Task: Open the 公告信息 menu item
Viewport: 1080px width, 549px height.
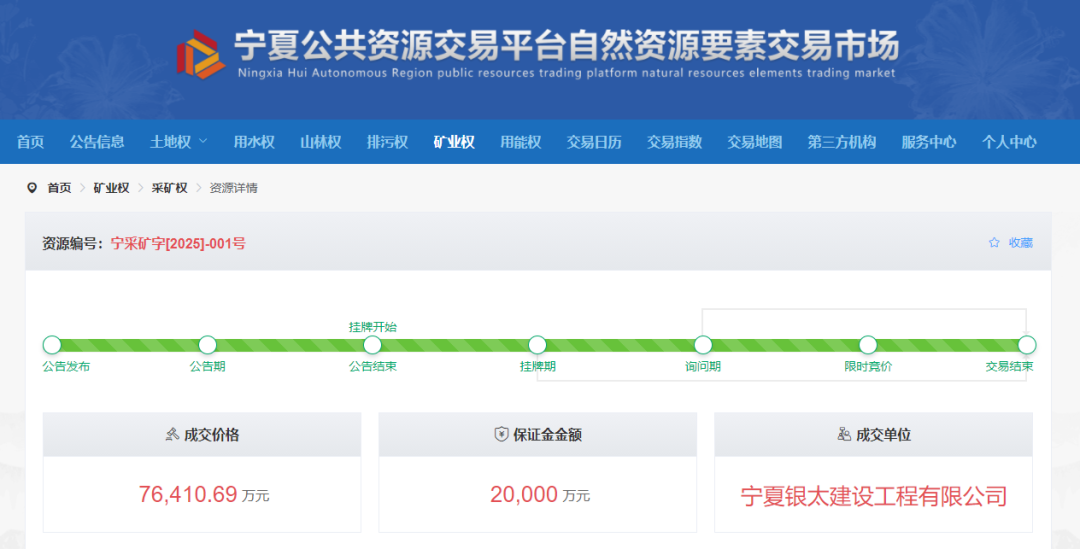Action: tap(97, 142)
